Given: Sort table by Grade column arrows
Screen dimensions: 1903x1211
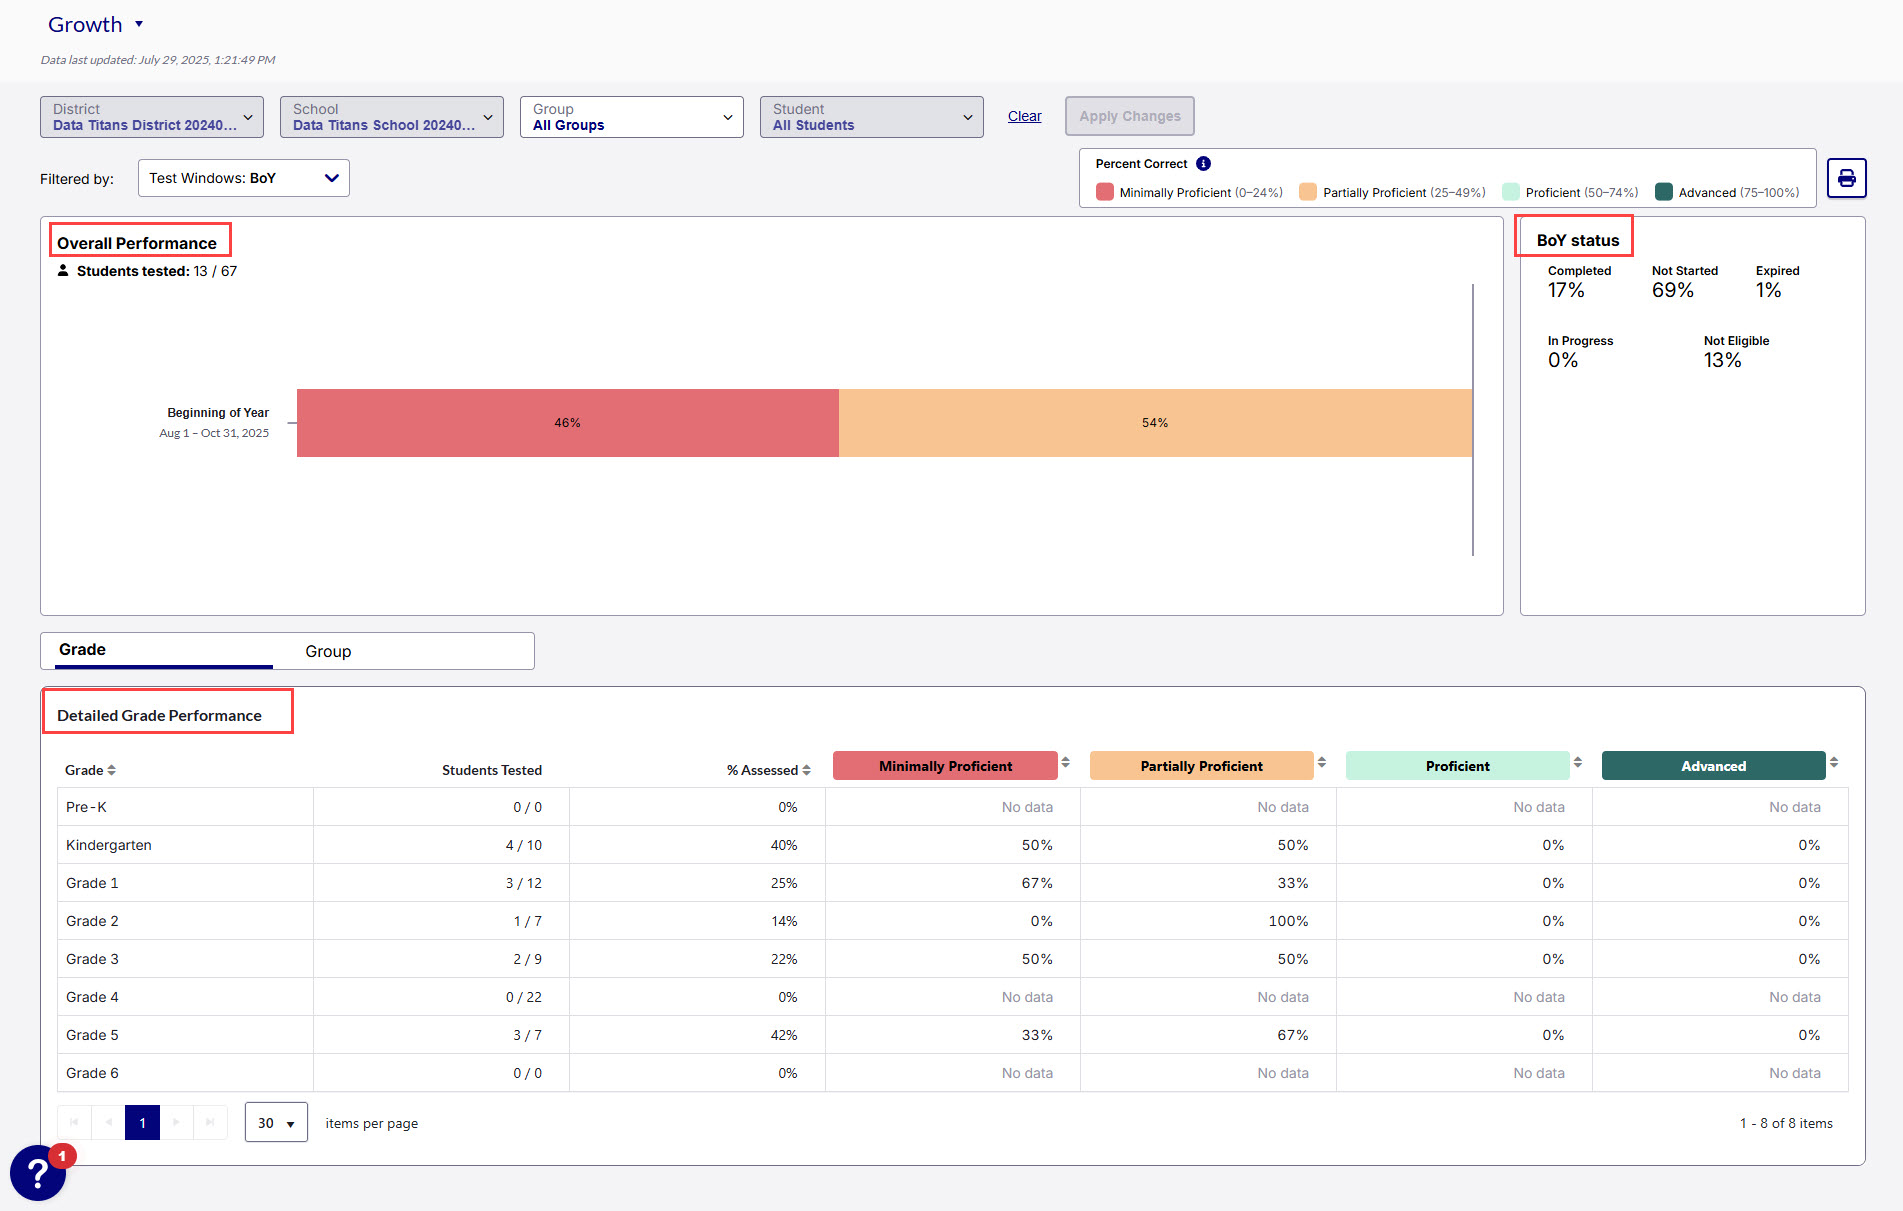Looking at the screenshot, I should [112, 770].
